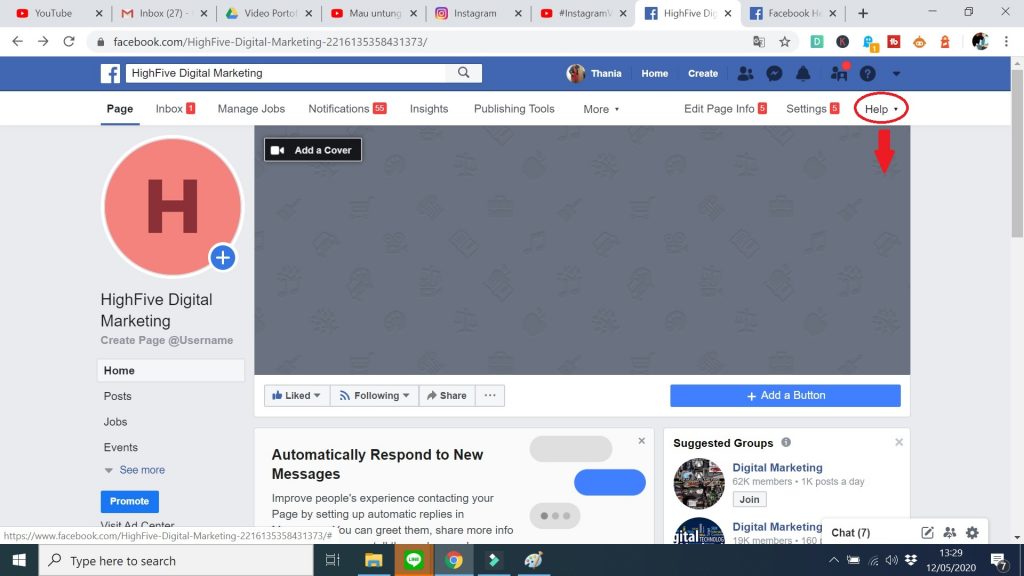Open Messenger icon in Facebook header
This screenshot has height=576, width=1024.
coord(774,74)
